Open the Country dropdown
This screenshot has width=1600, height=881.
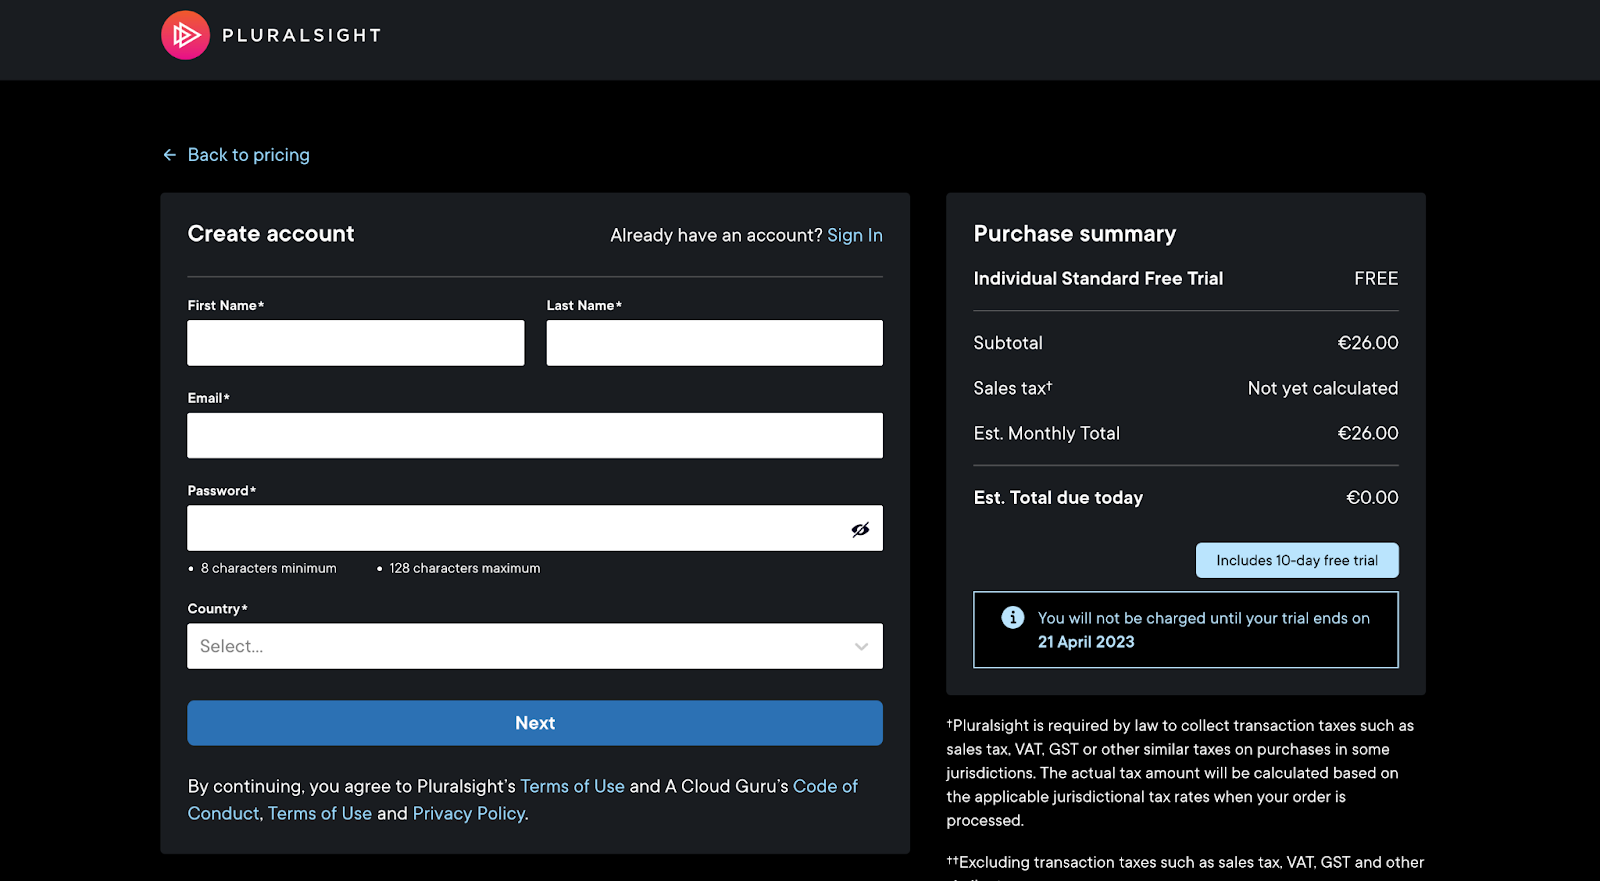535,646
